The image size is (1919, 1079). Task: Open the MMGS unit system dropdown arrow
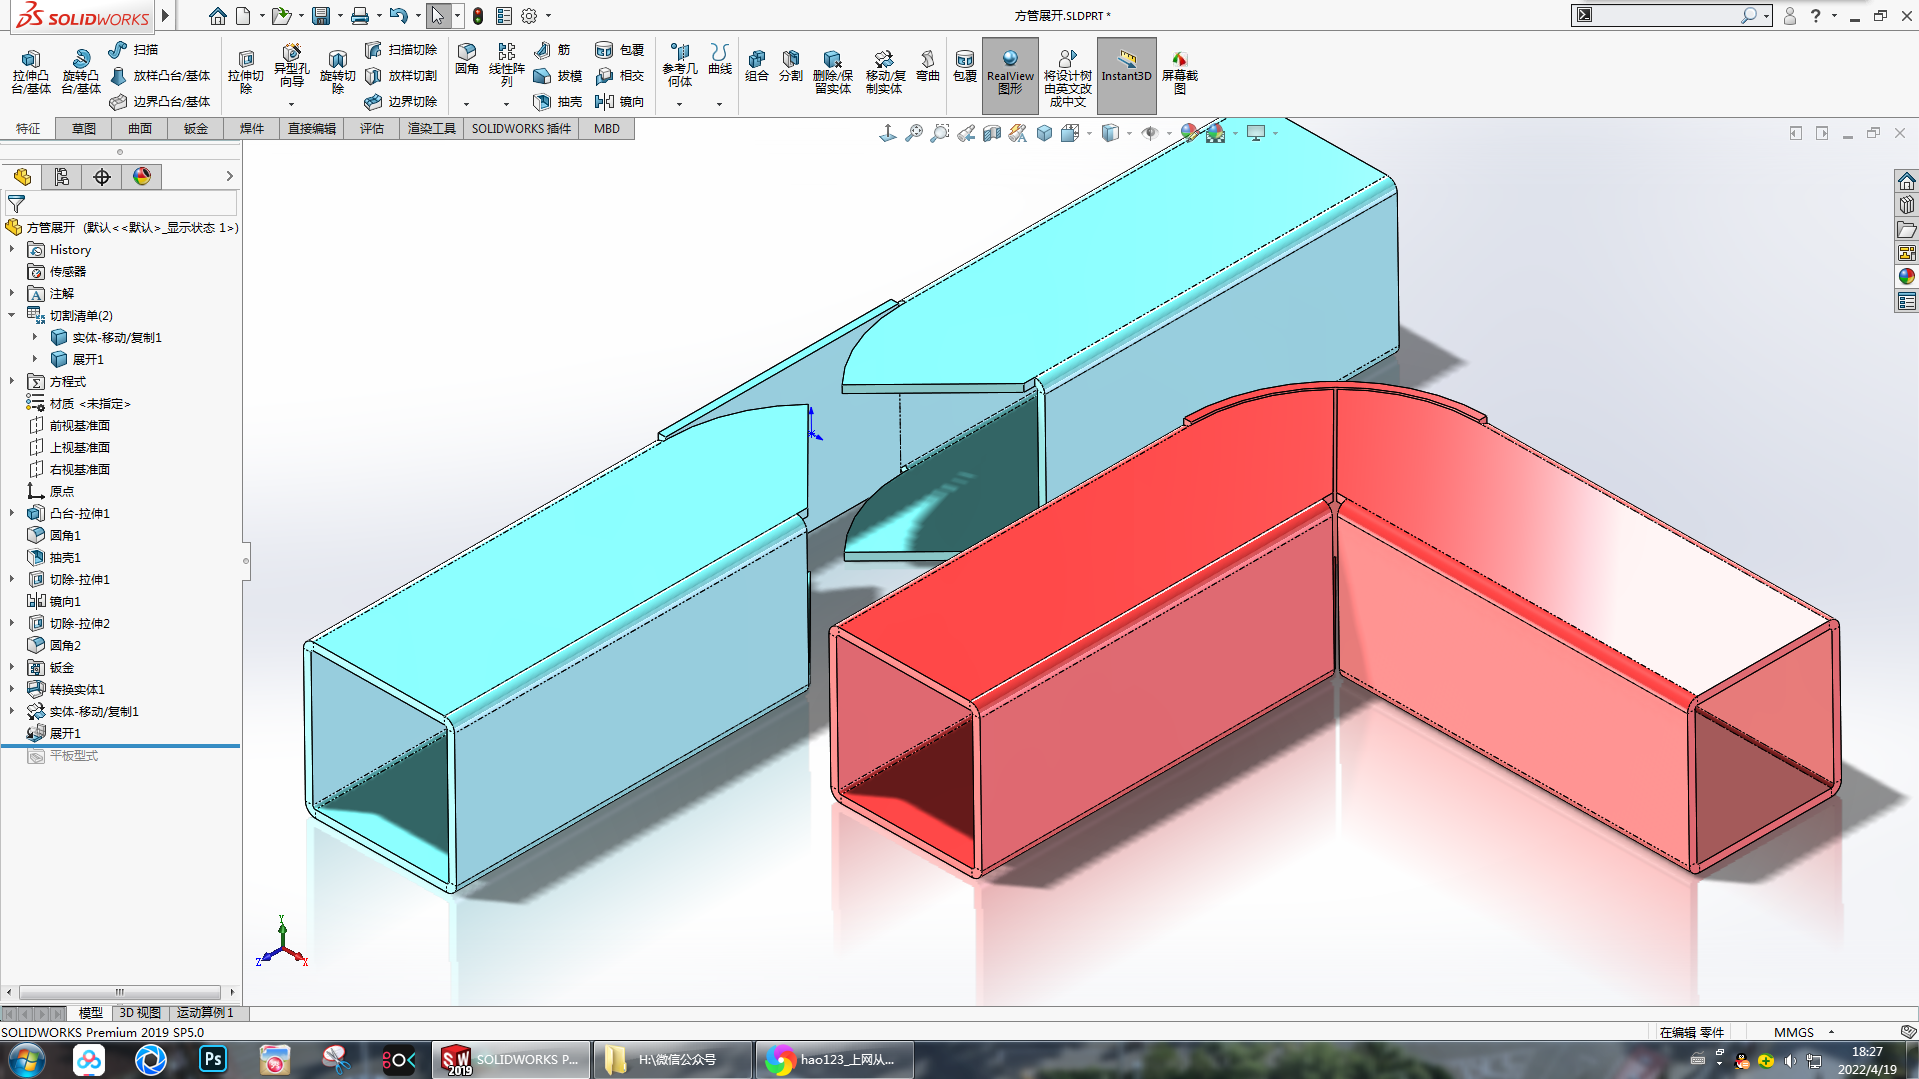tap(1831, 1032)
